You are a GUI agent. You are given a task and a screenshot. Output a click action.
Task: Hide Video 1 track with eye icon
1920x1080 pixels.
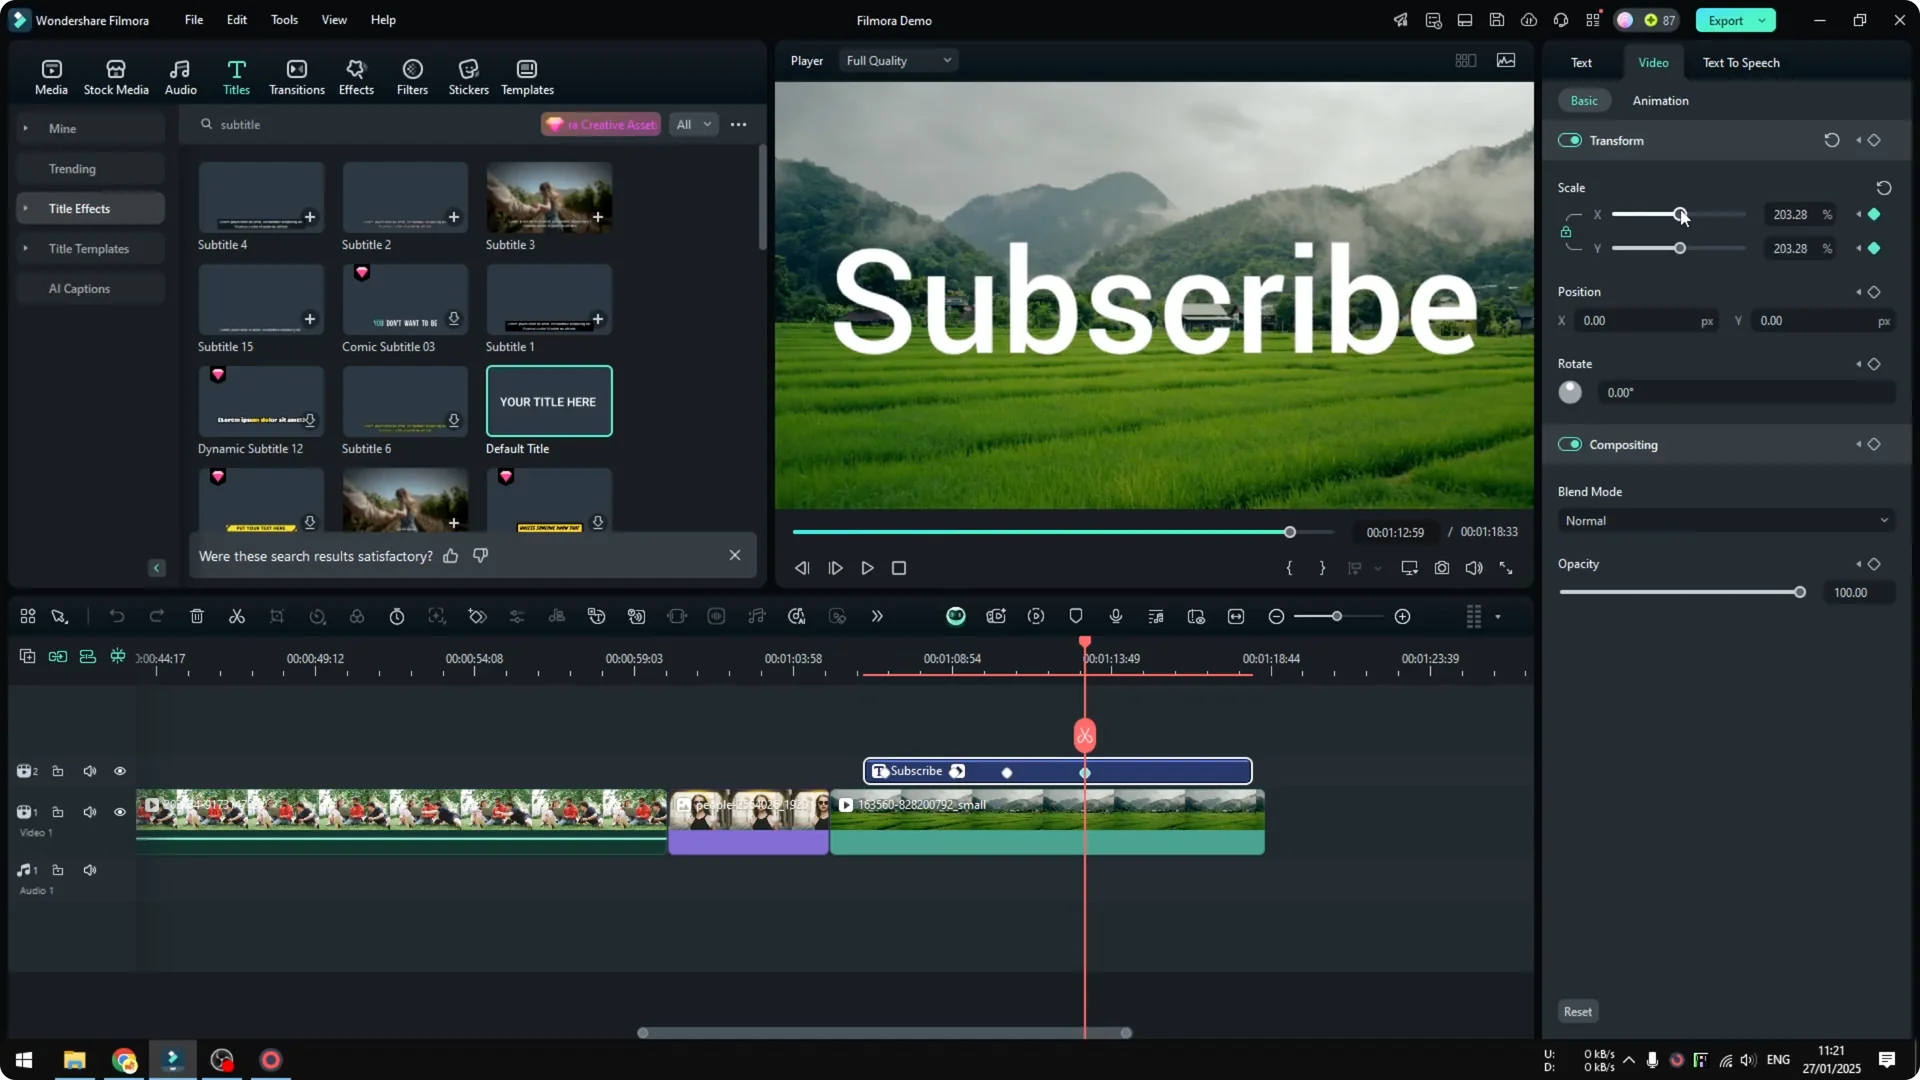120,812
